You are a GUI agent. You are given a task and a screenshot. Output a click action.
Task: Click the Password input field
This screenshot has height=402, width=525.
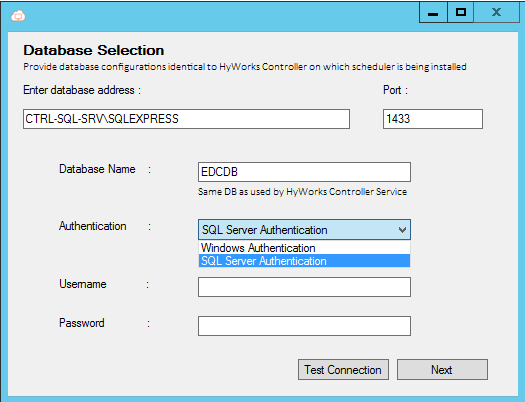(x=304, y=326)
